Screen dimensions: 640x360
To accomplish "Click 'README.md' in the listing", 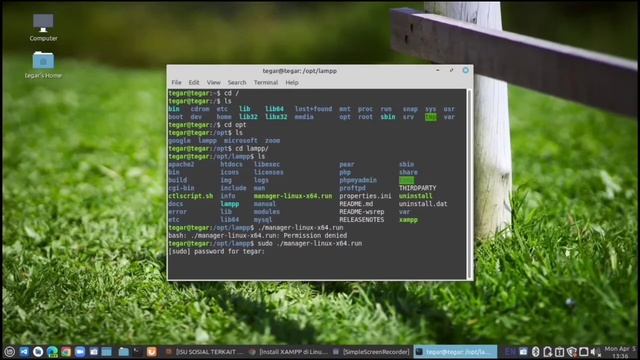I will [356, 204].
